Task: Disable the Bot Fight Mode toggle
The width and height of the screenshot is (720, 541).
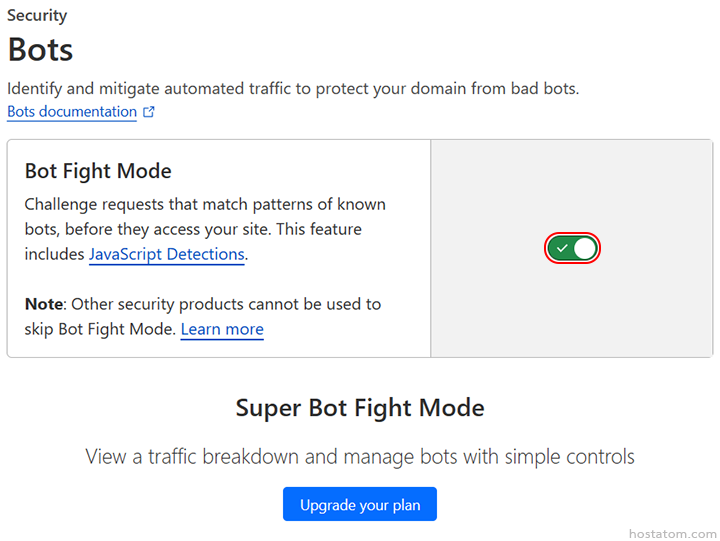Action: point(572,248)
